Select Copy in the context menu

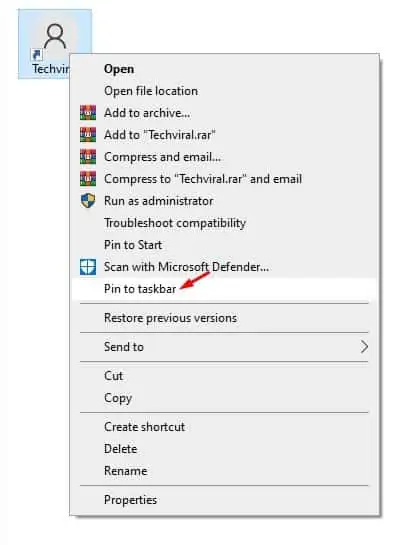tap(118, 398)
